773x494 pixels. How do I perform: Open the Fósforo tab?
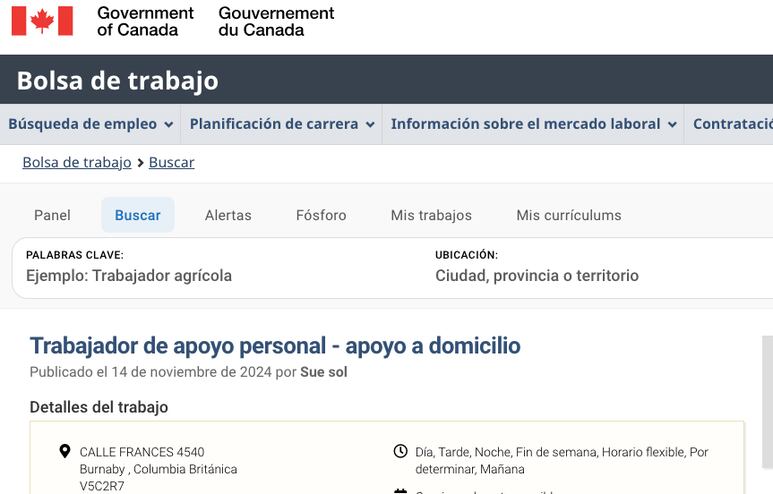coord(321,215)
